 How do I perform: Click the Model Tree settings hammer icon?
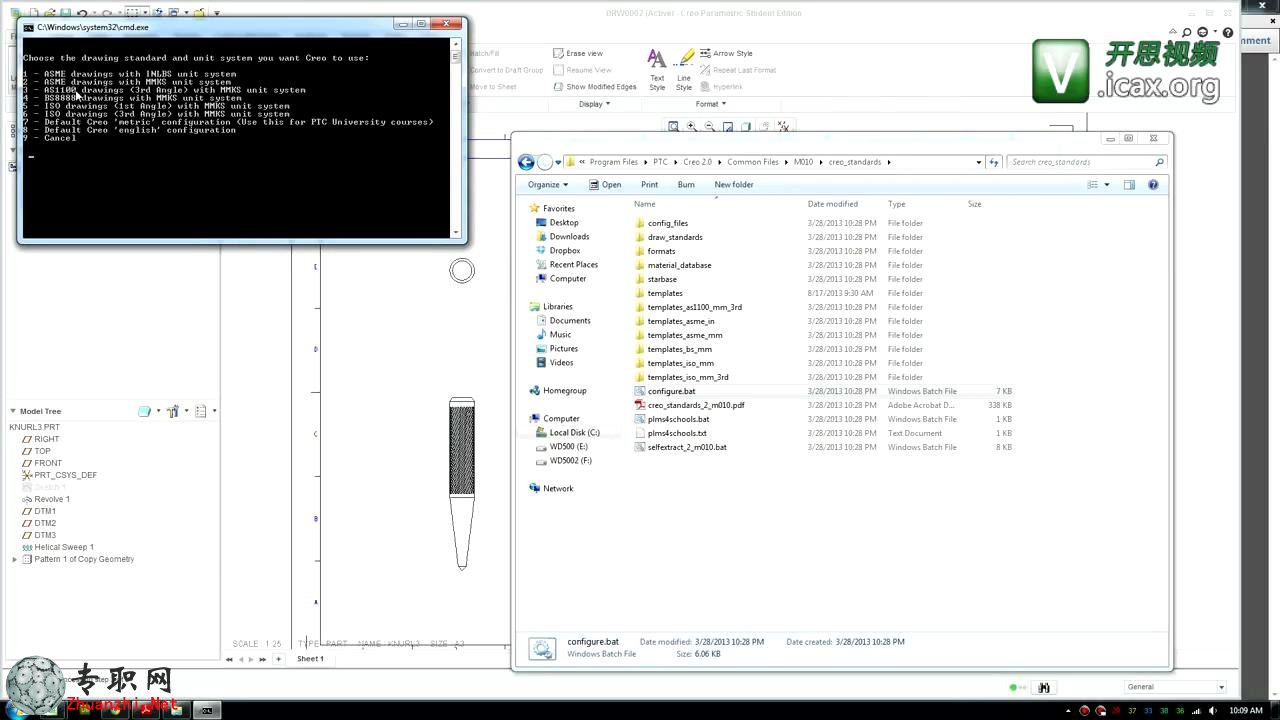tap(173, 411)
